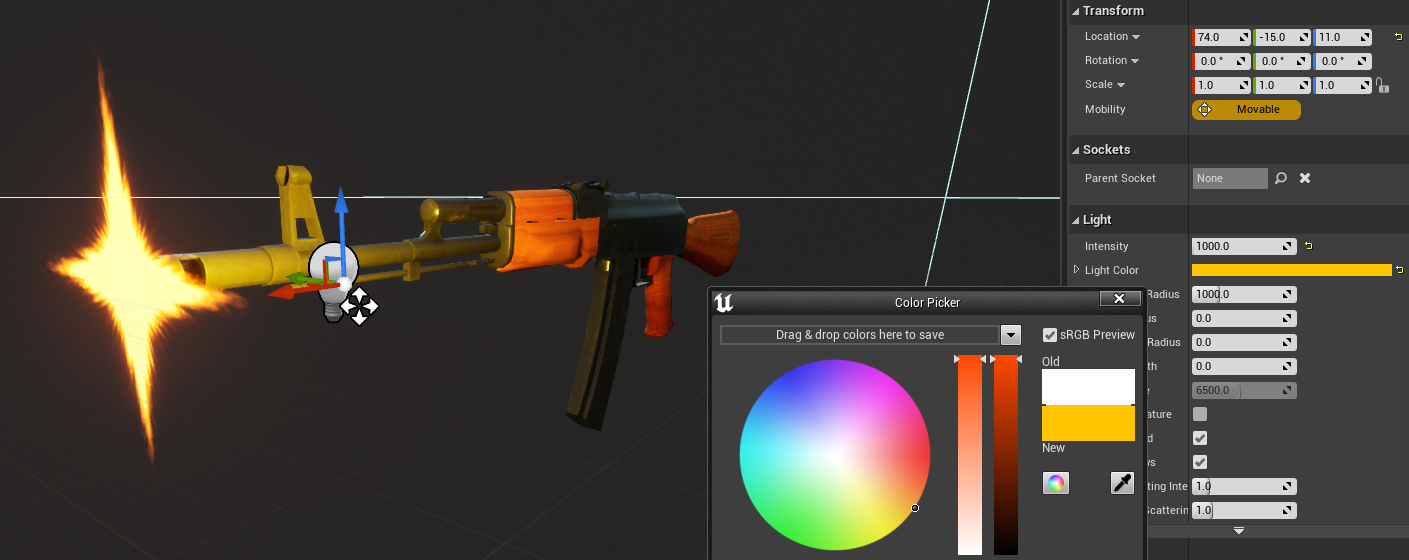Viewport: 1409px width, 560px height.
Task: Click the saturation vertical slider bar
Action: coord(970,455)
